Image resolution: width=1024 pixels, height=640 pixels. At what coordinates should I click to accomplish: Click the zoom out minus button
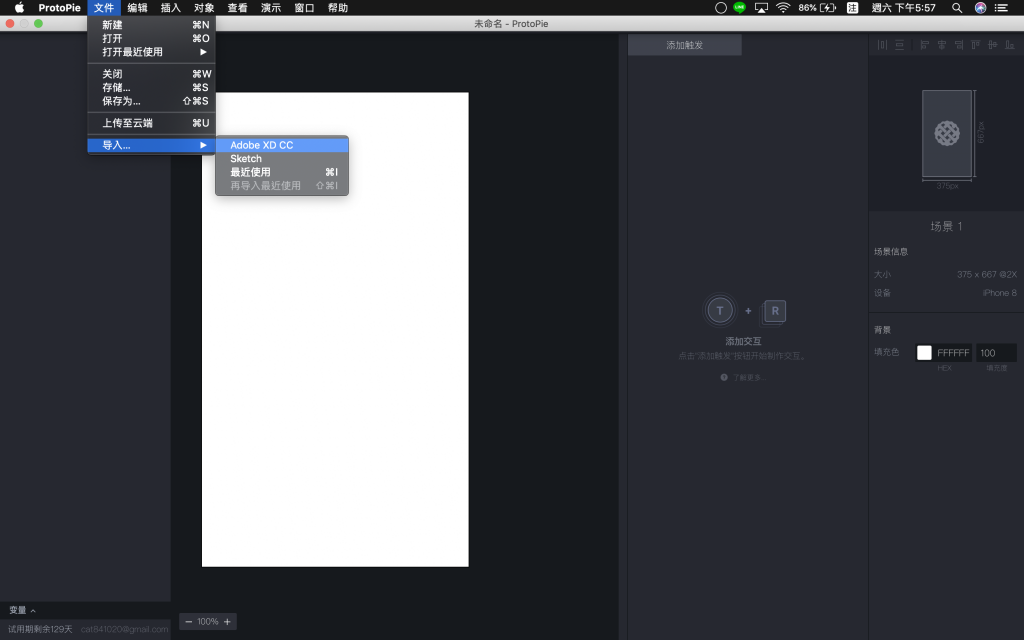tap(189, 622)
